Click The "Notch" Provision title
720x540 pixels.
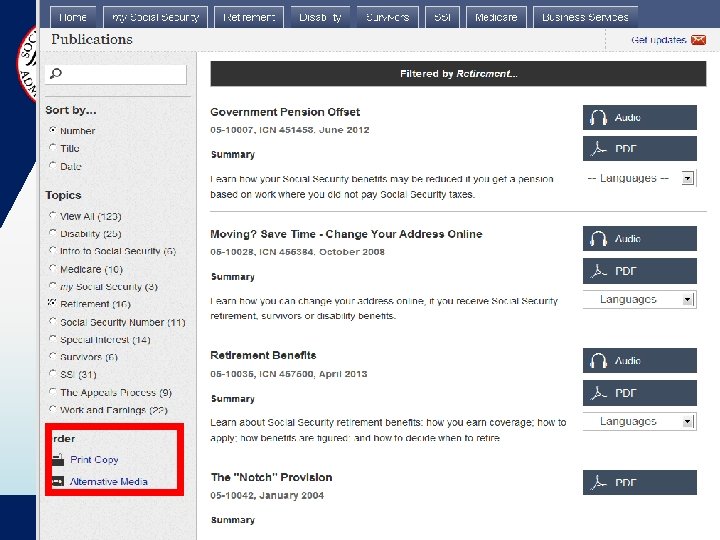[x=271, y=477]
